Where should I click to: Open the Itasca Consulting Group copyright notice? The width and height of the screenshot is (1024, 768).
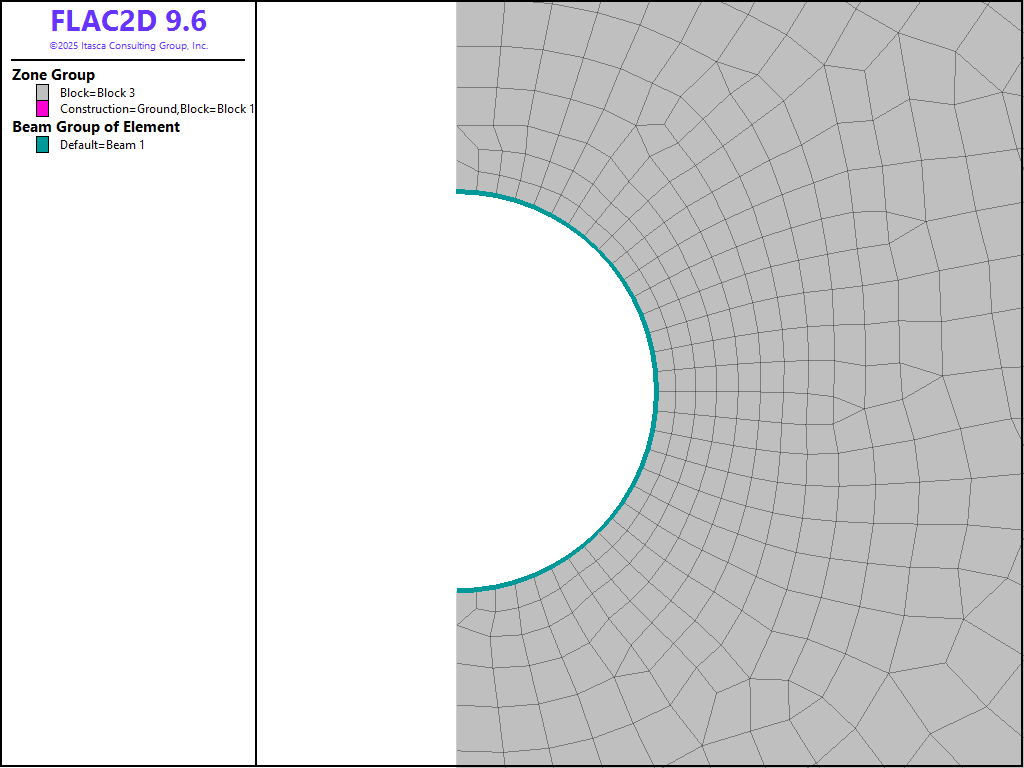(128, 46)
